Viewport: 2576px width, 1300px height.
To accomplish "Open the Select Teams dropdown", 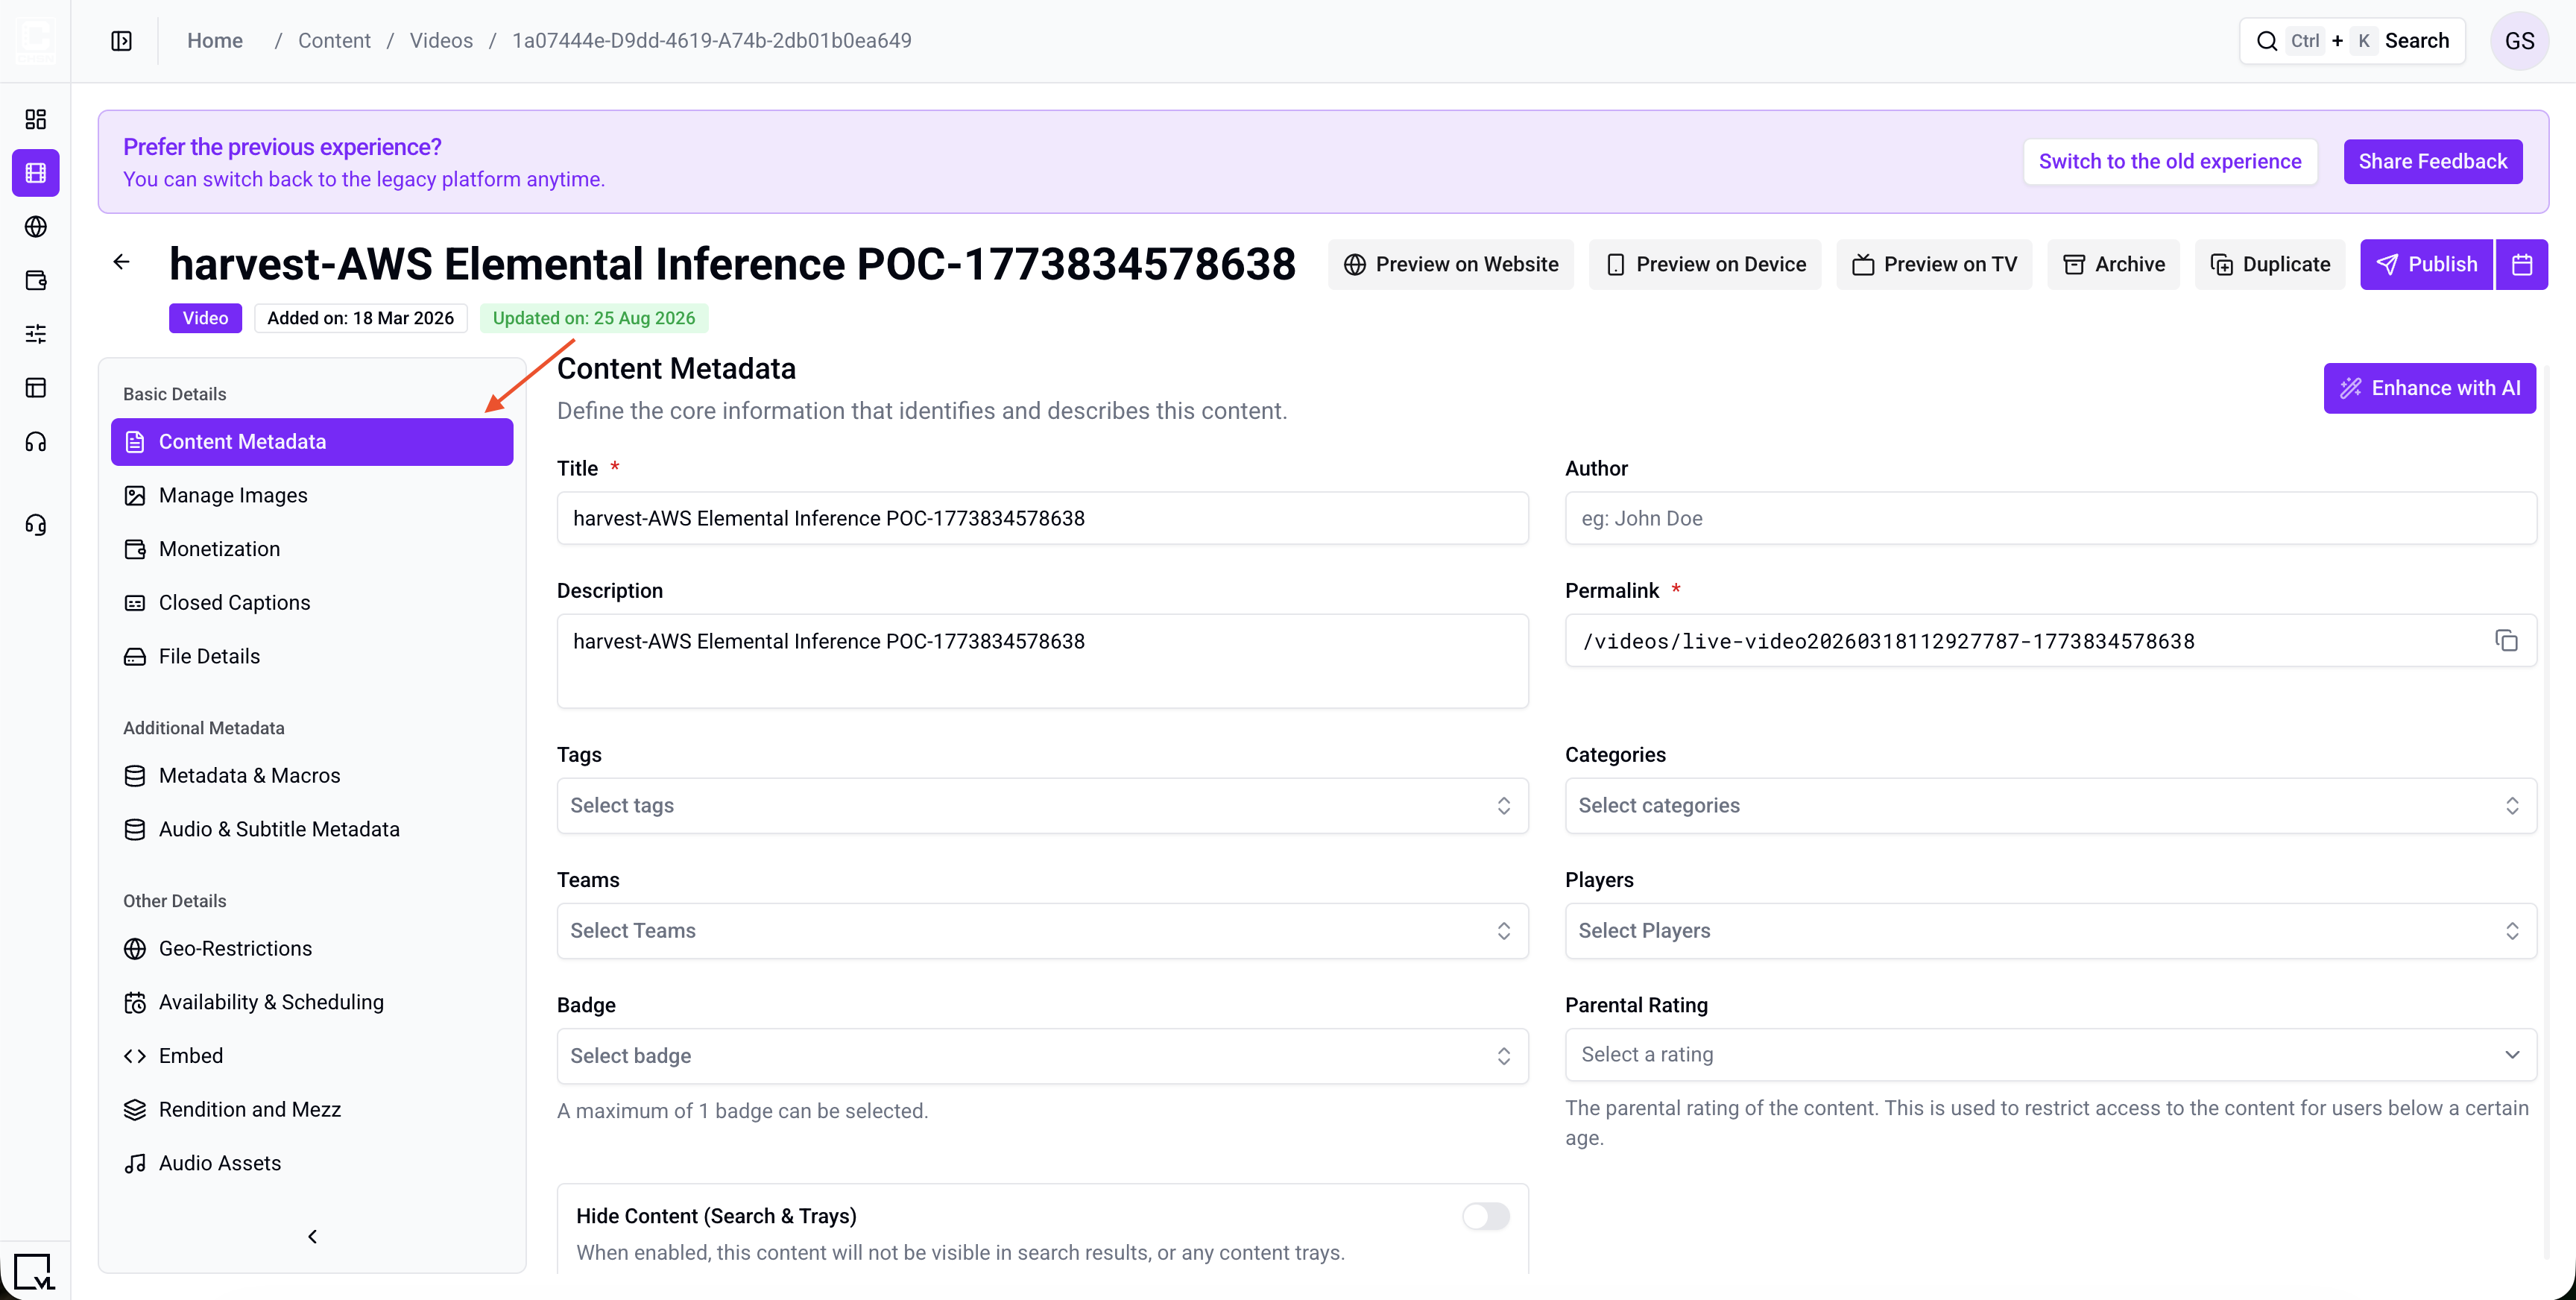I will click(x=1042, y=930).
